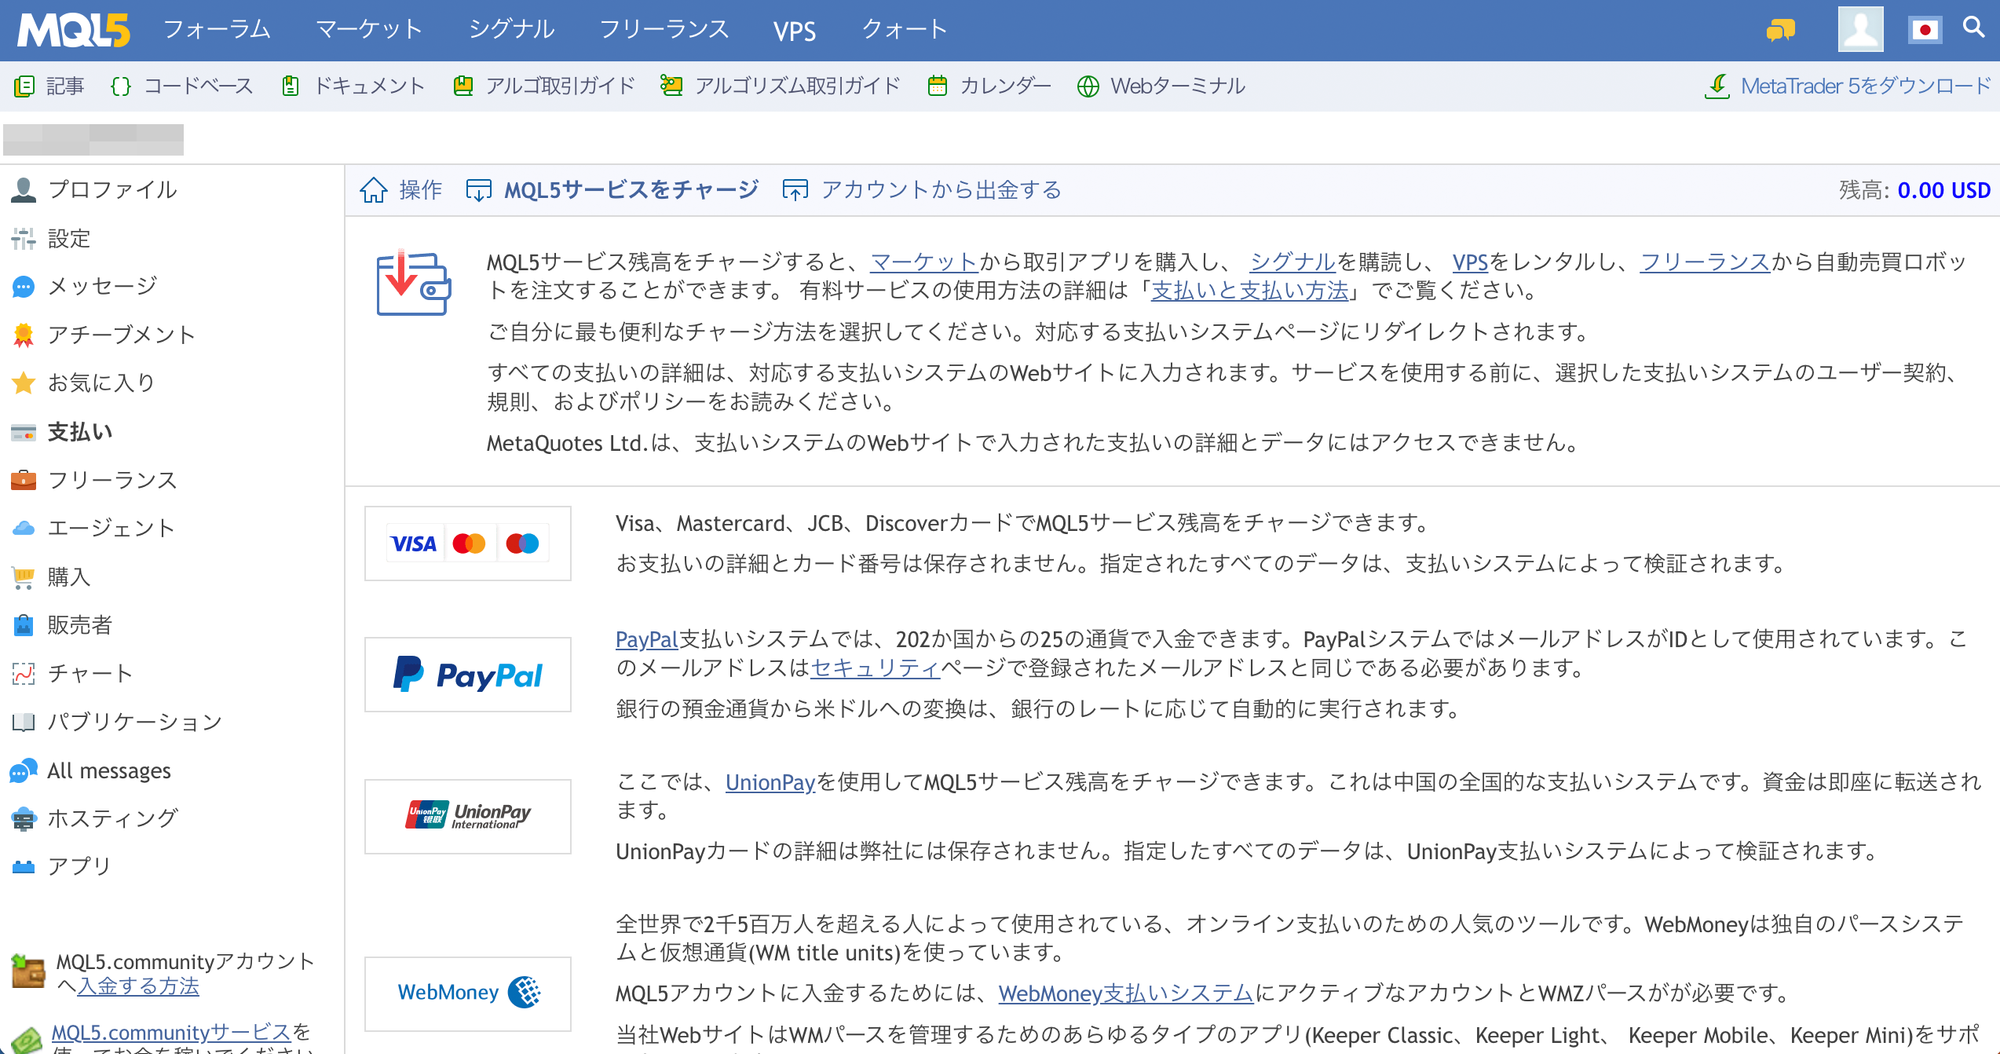Viewport: 2000px width, 1054px height.
Task: Follow フリーランス link in description text
Action: tap(1705, 262)
